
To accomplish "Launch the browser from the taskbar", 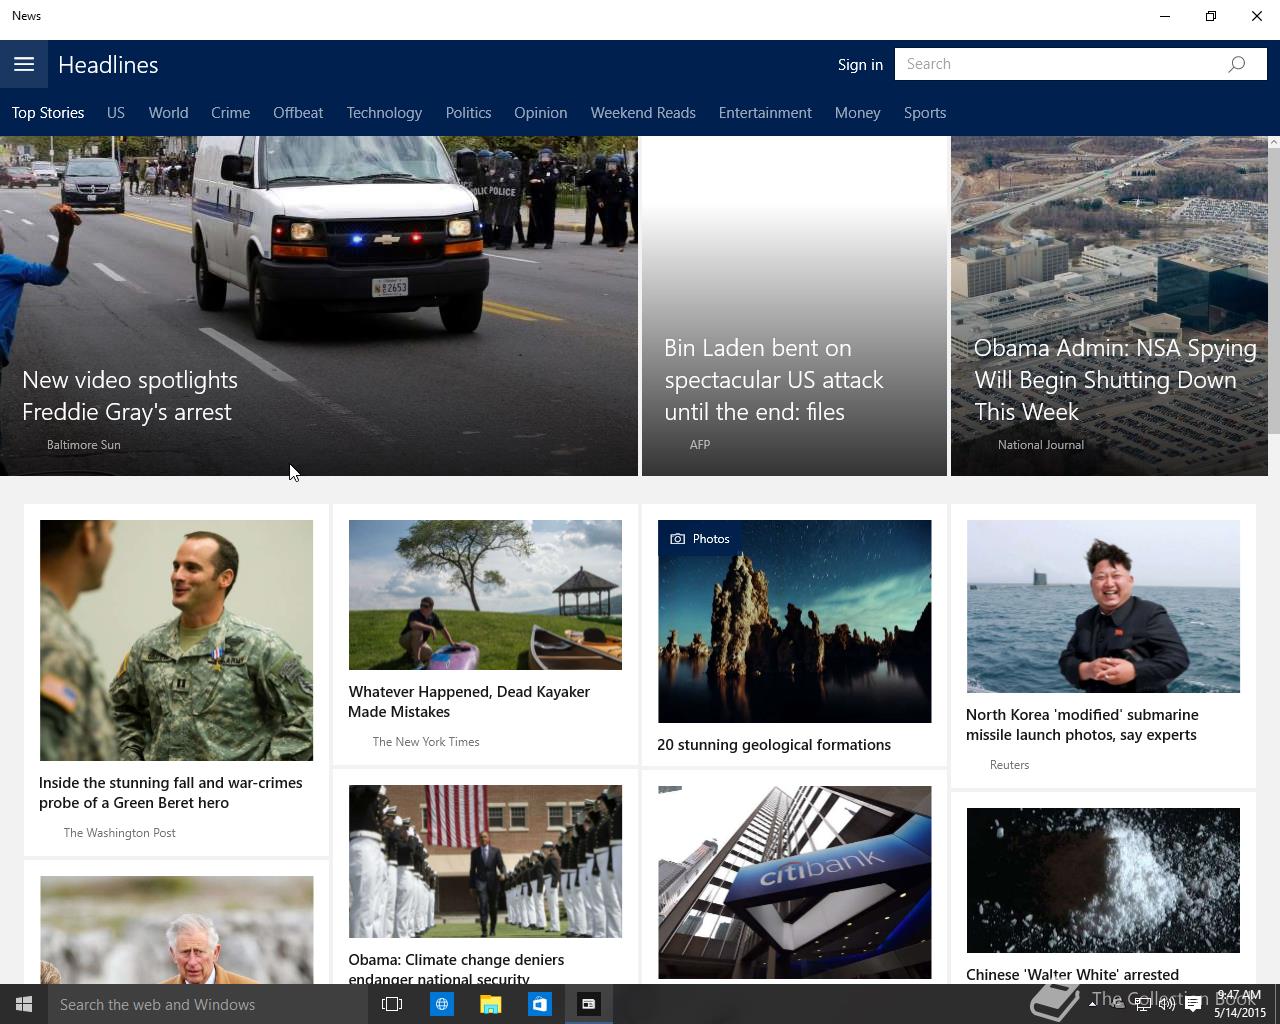I will (441, 1004).
